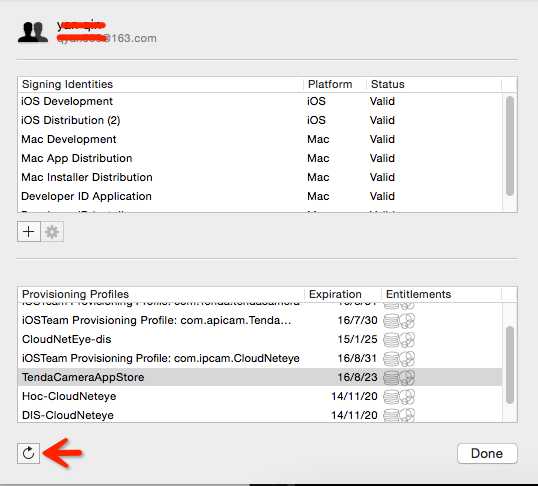The image size is (538, 486).
Task: Select the Hoc-CloudNeteye provisioning profile
Action: [260, 396]
